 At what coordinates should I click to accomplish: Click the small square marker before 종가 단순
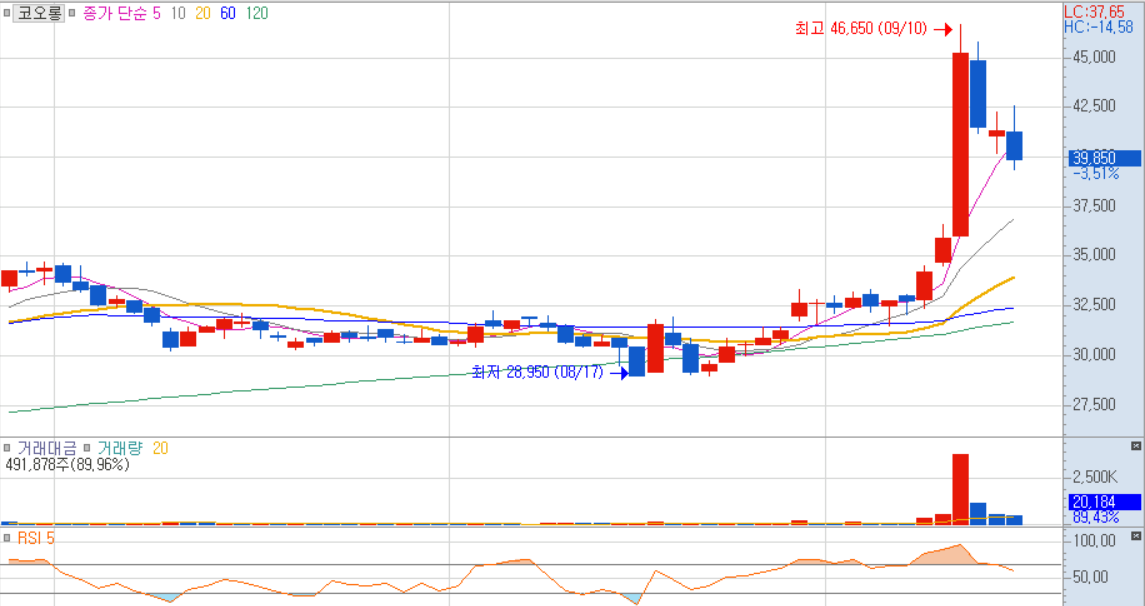point(73,13)
